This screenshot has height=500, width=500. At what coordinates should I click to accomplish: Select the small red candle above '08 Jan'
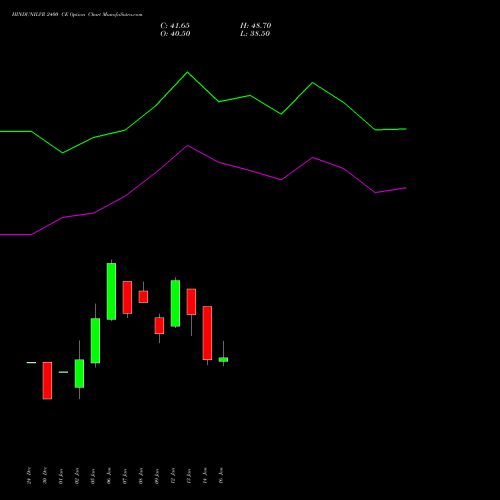(x=143, y=296)
